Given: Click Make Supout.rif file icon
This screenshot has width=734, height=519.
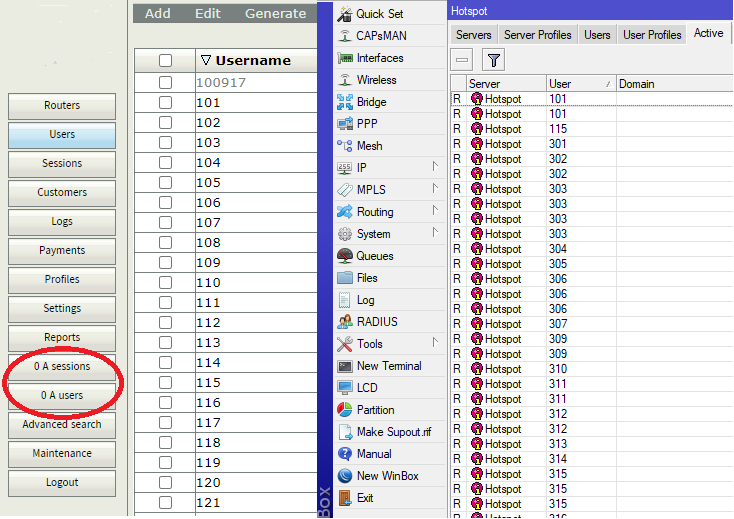Looking at the screenshot, I should [345, 432].
